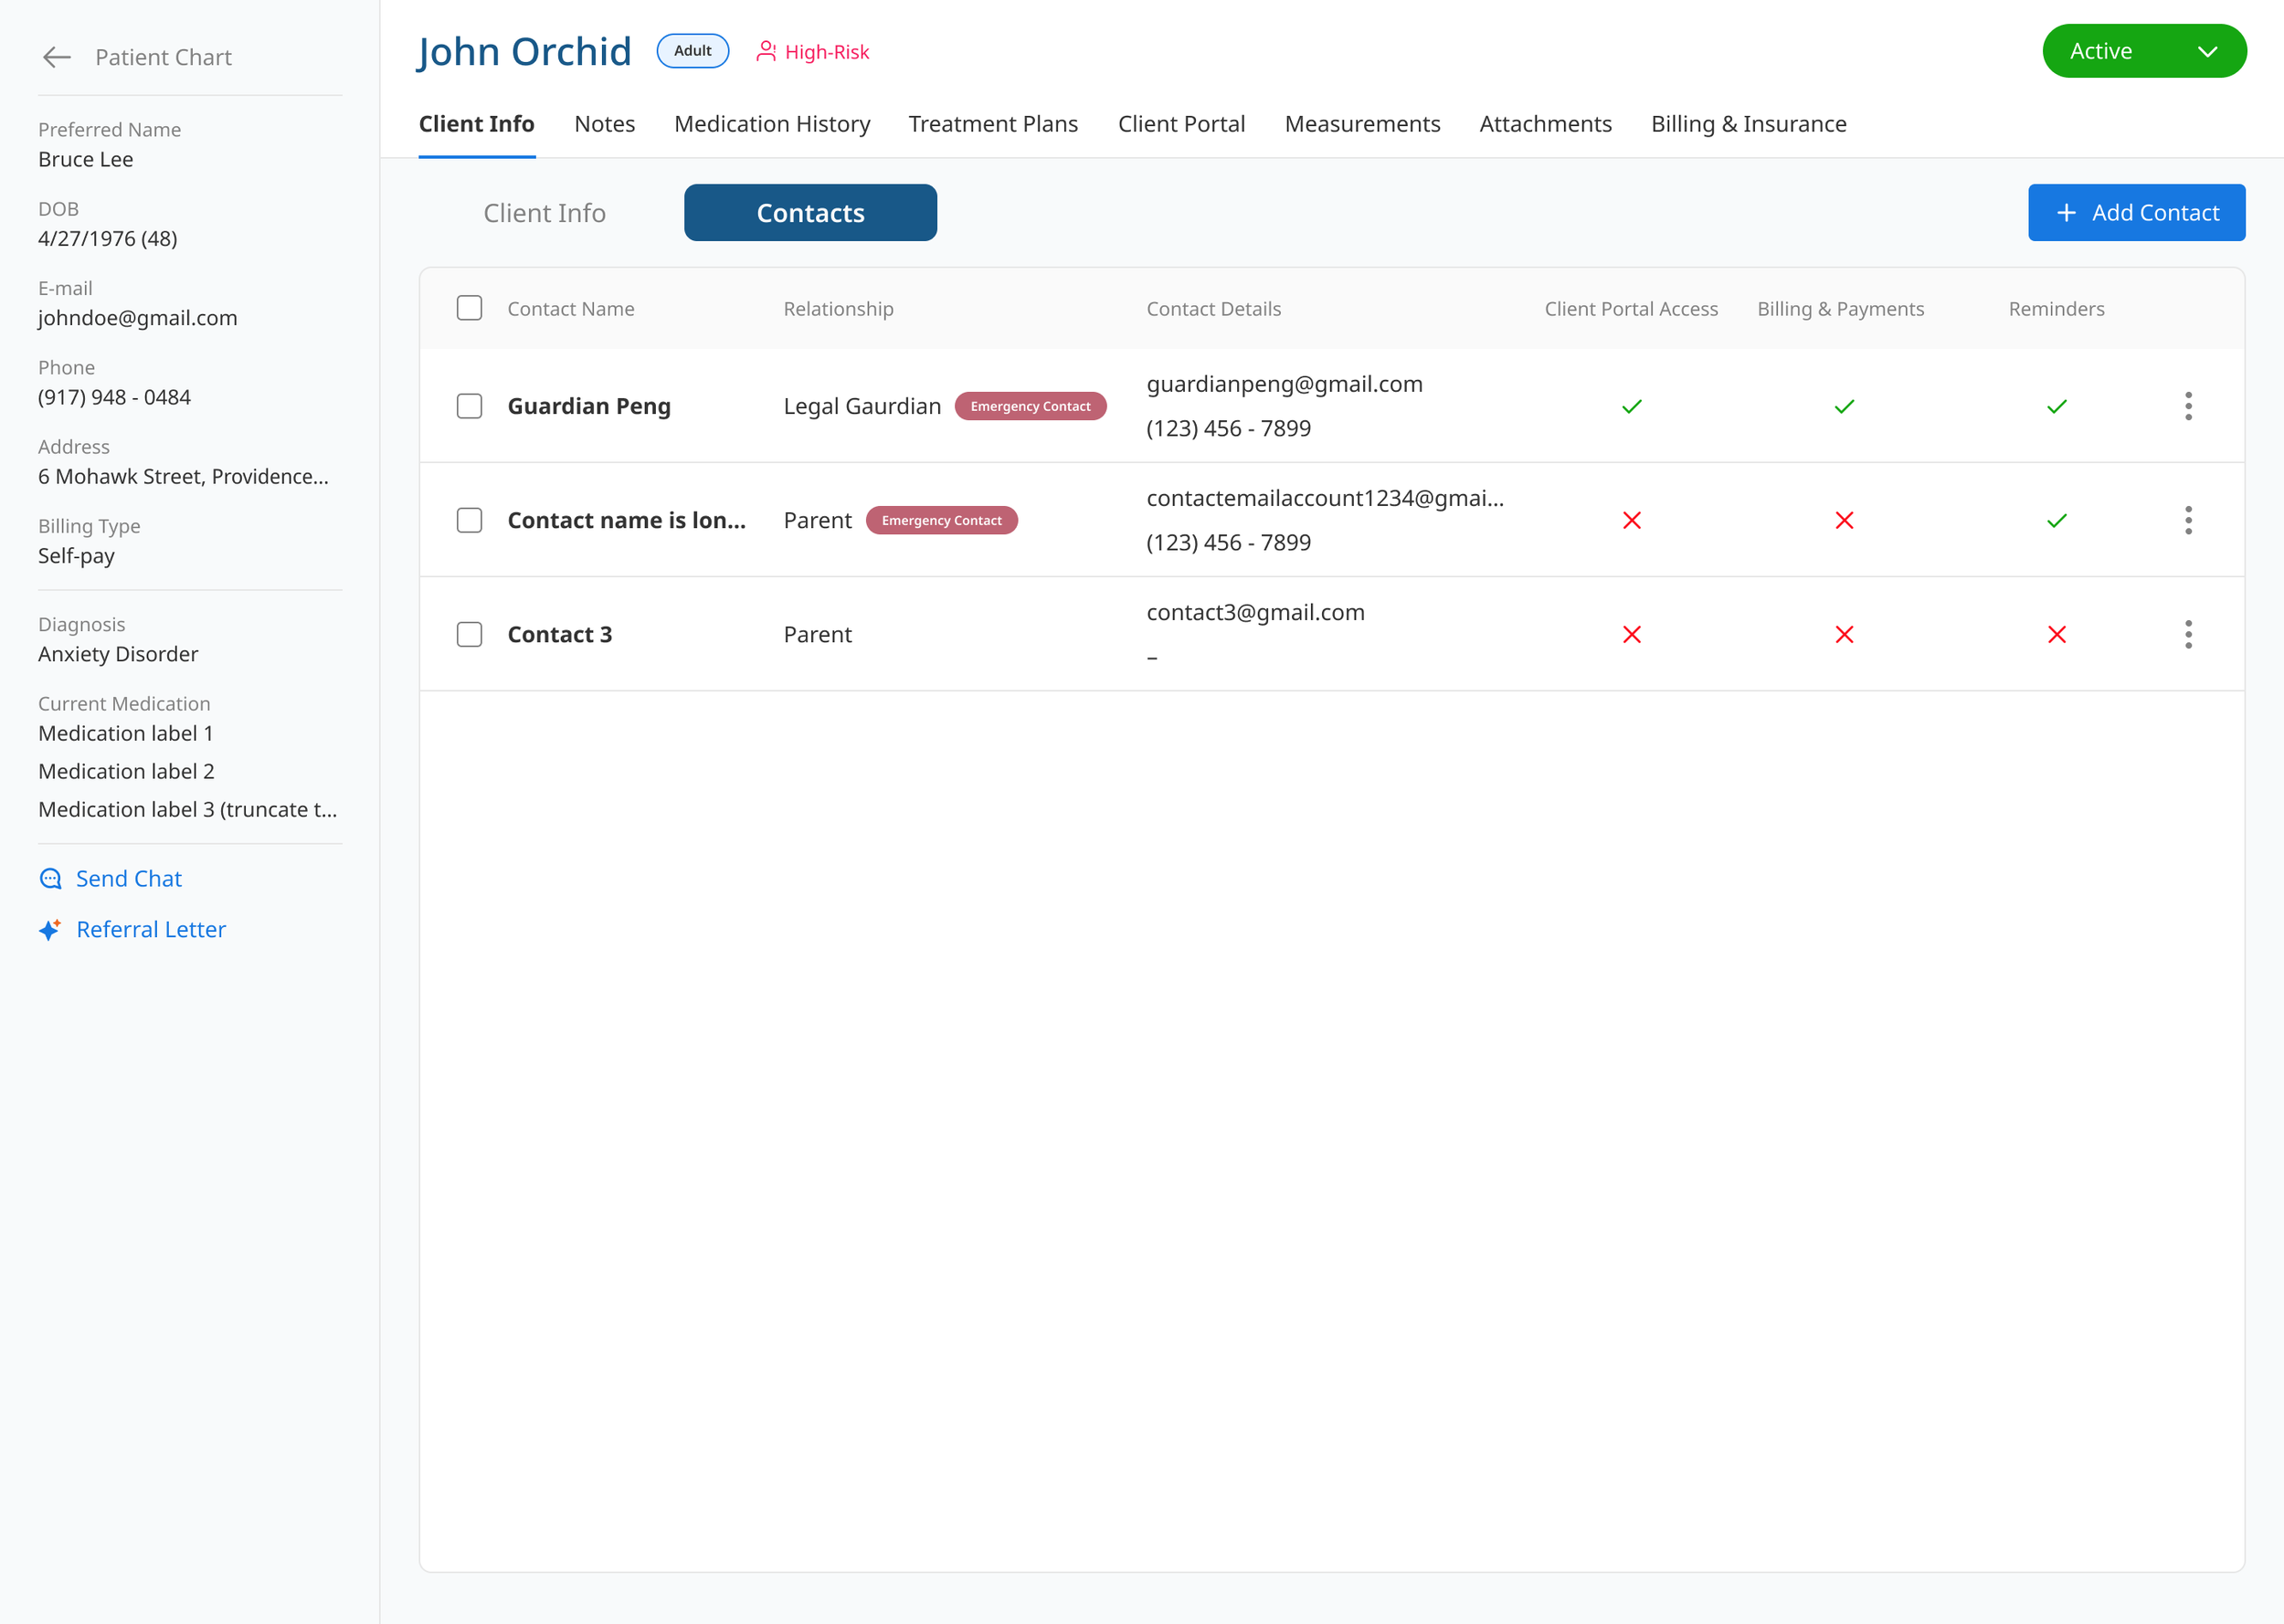Toggle the select-all checkbox in the table header
Screen dimensions: 2284x1624
point(469,308)
